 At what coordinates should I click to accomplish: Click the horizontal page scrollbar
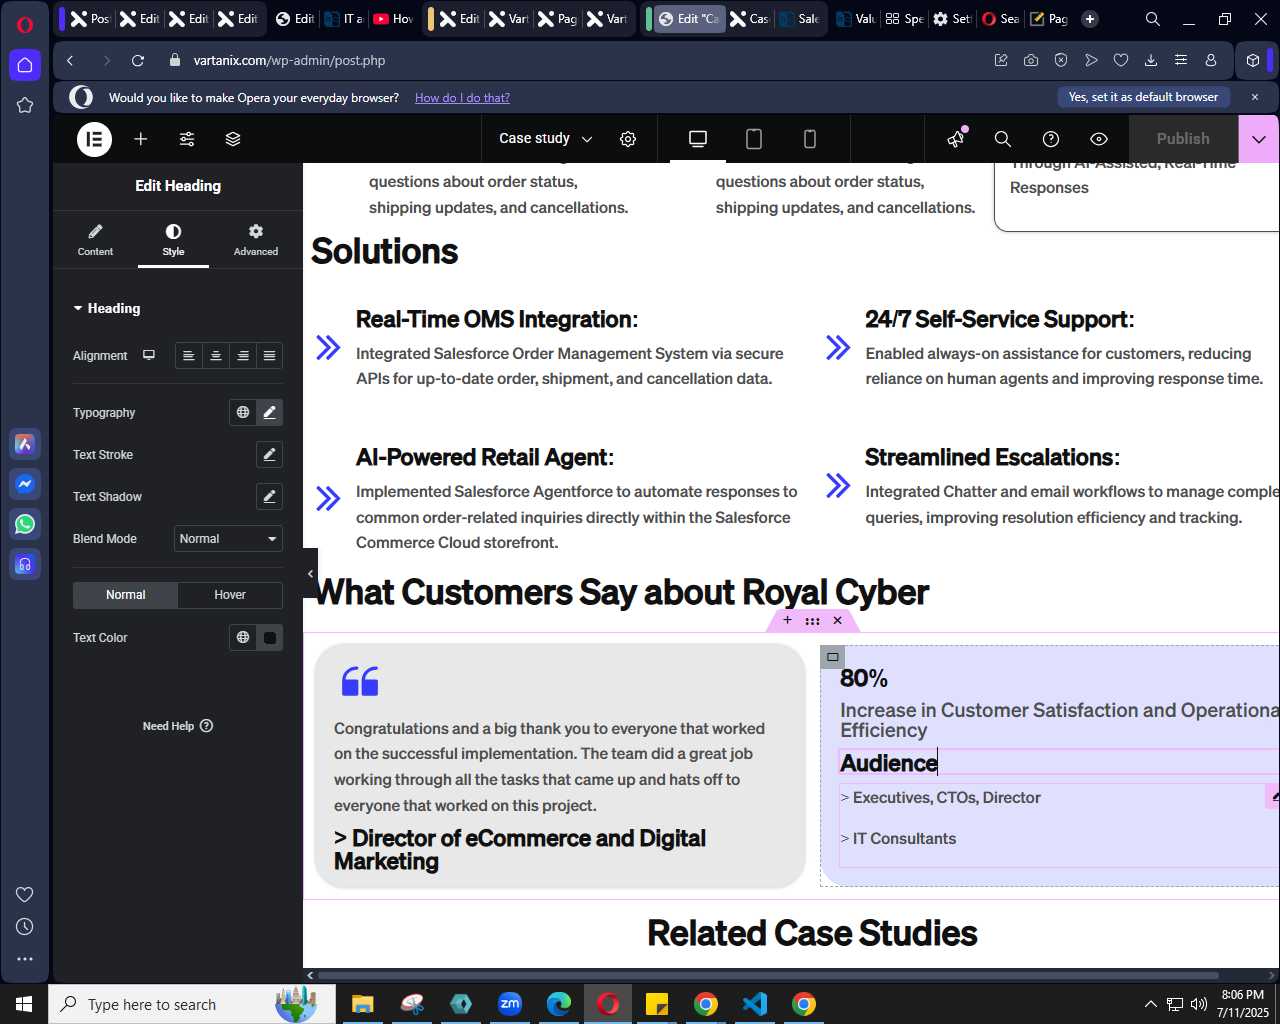point(768,975)
